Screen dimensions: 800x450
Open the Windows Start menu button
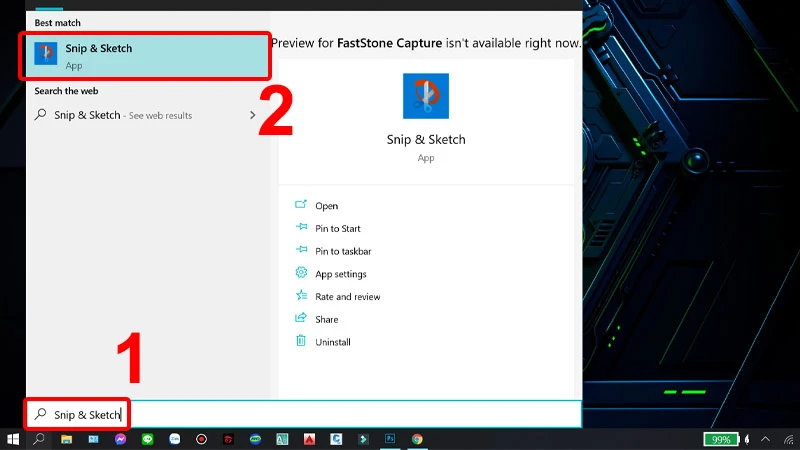click(13, 439)
